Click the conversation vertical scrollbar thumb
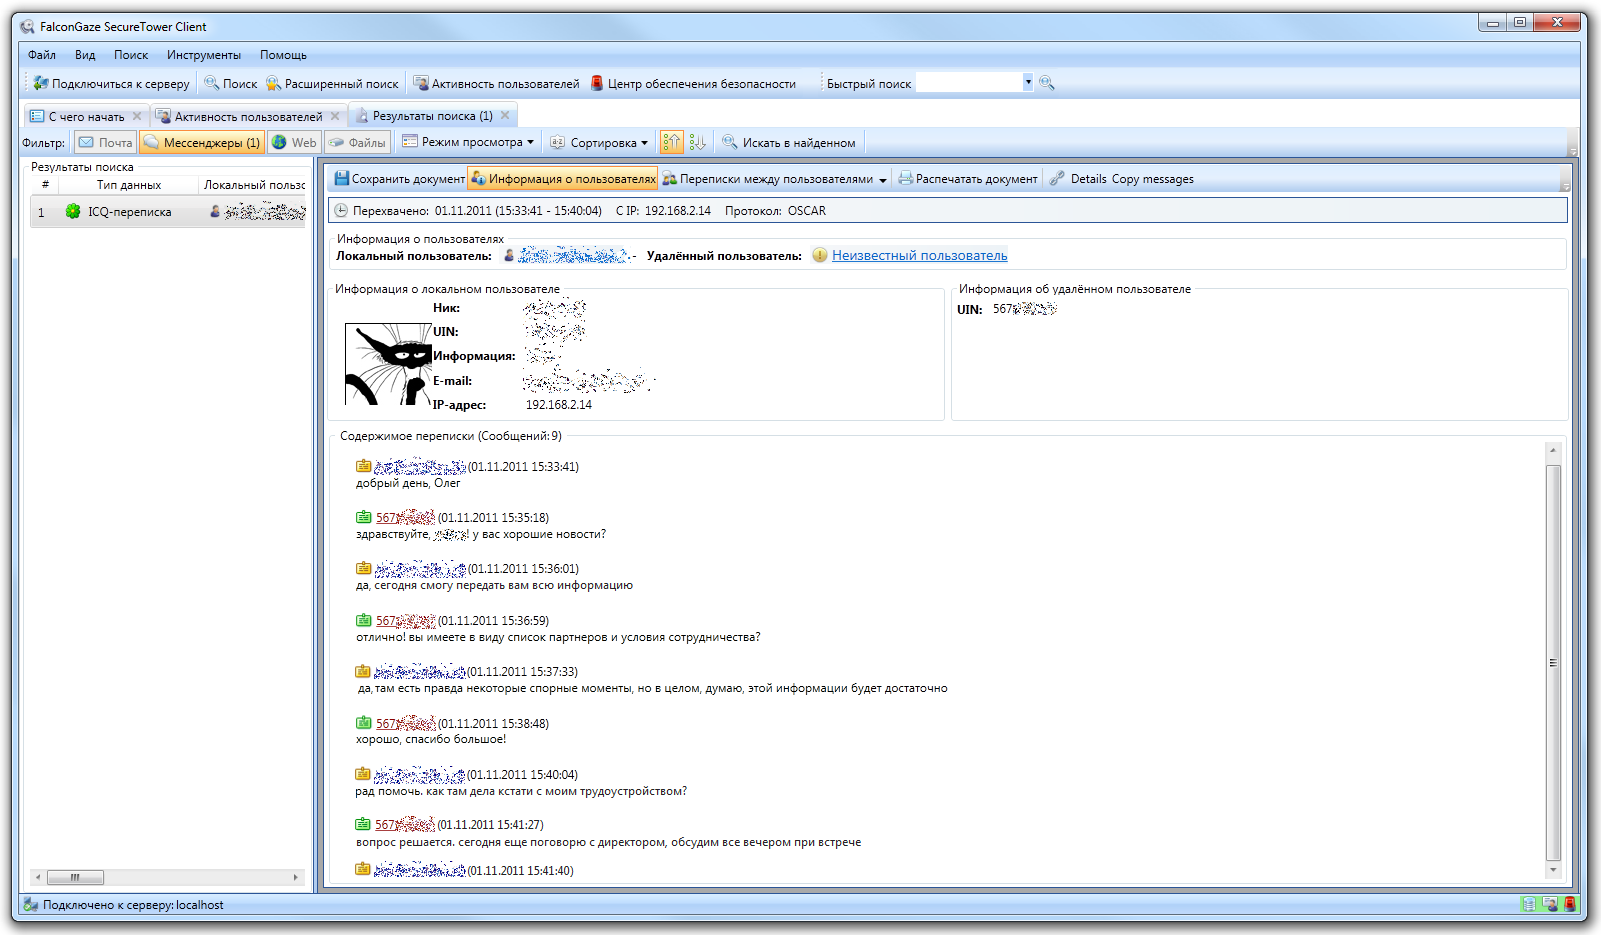Image resolution: width=1601 pixels, height=935 pixels. click(1553, 662)
